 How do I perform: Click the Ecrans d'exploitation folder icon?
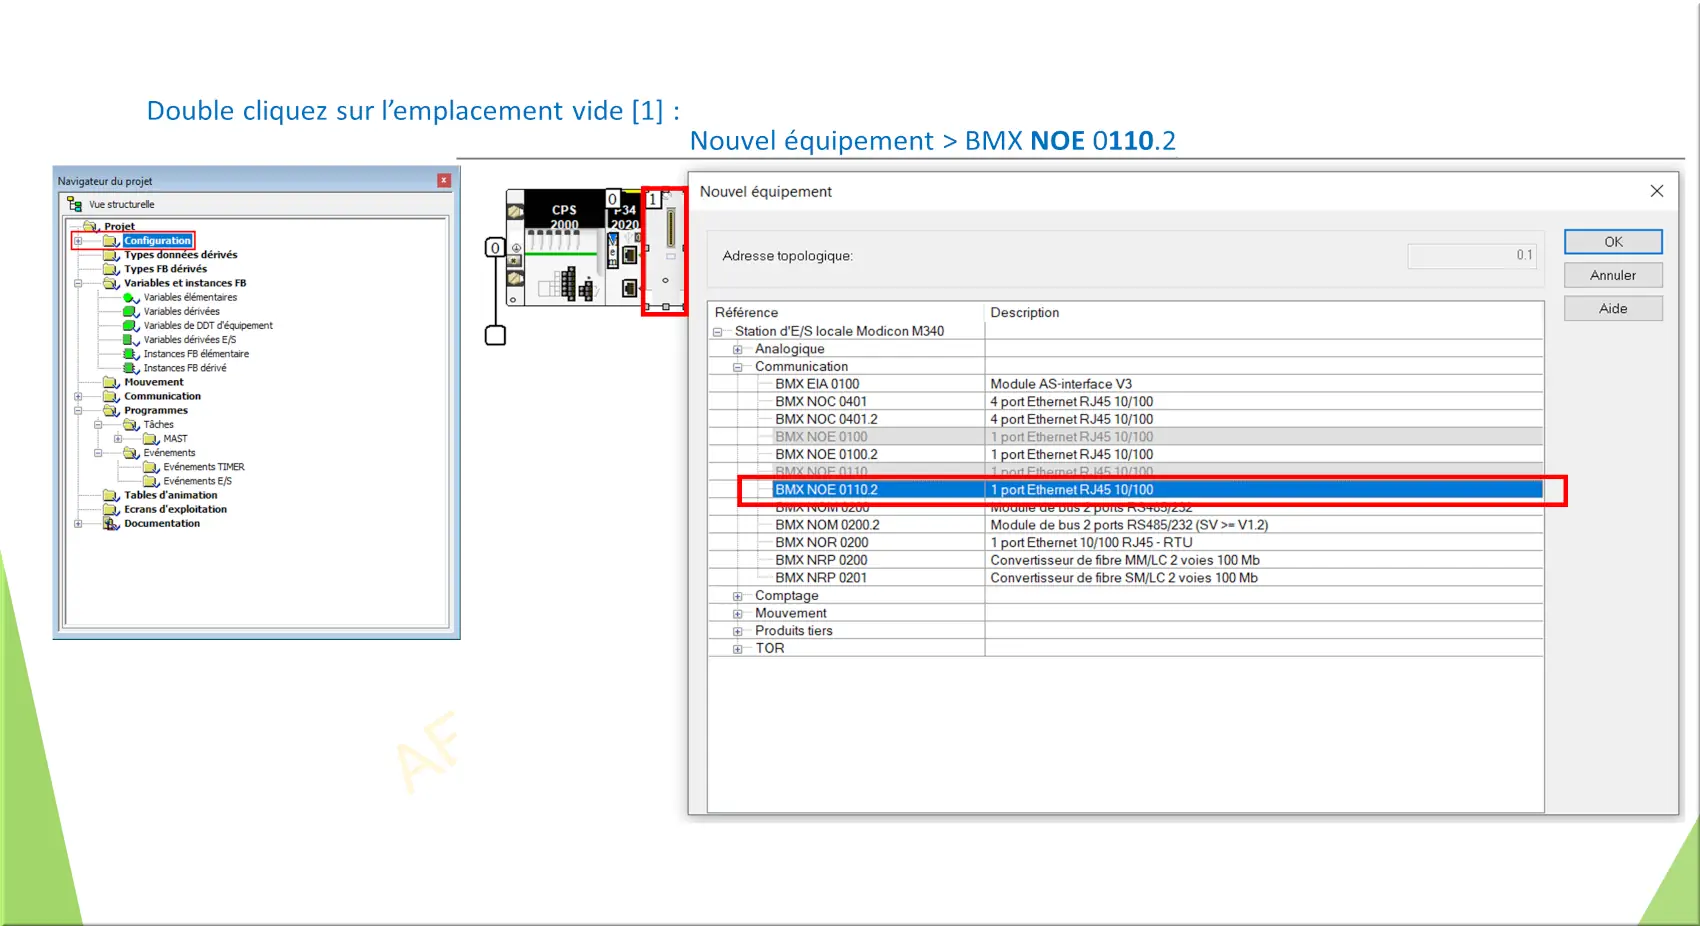111,509
